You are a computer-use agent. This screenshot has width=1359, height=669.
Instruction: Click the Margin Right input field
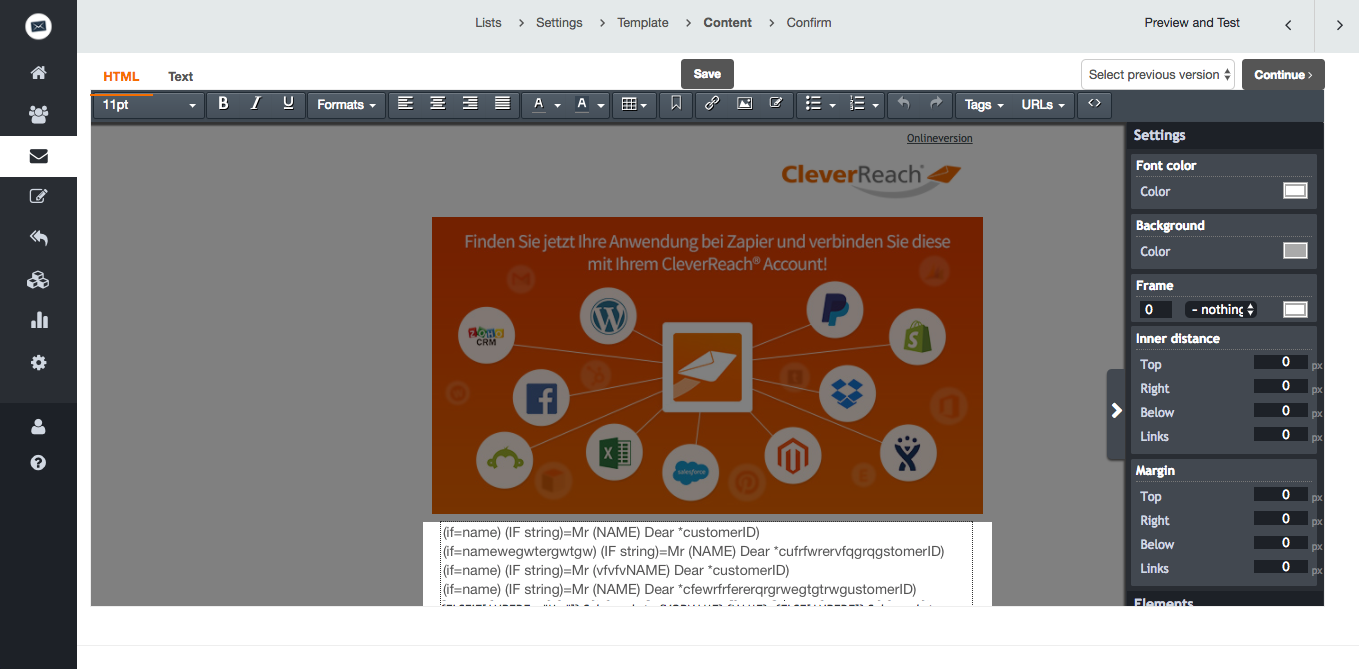pyautogui.click(x=1281, y=518)
